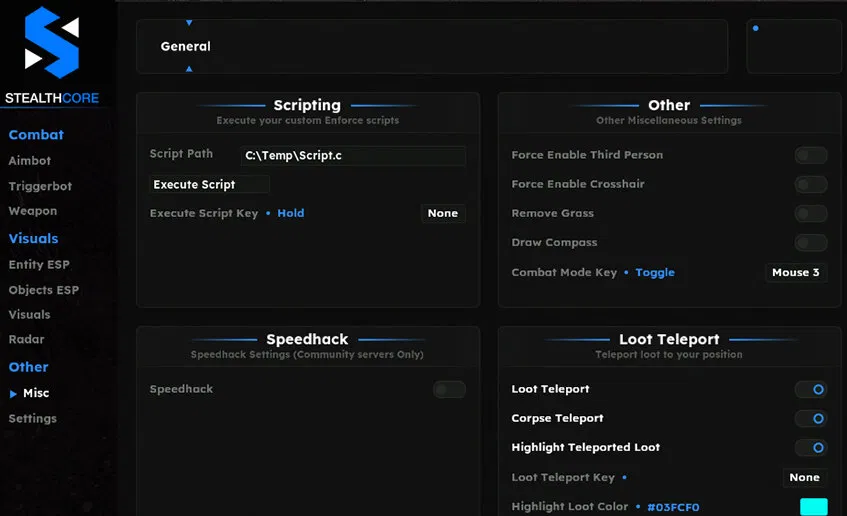Click the None key for Loot Teleport Key

[x=804, y=478]
